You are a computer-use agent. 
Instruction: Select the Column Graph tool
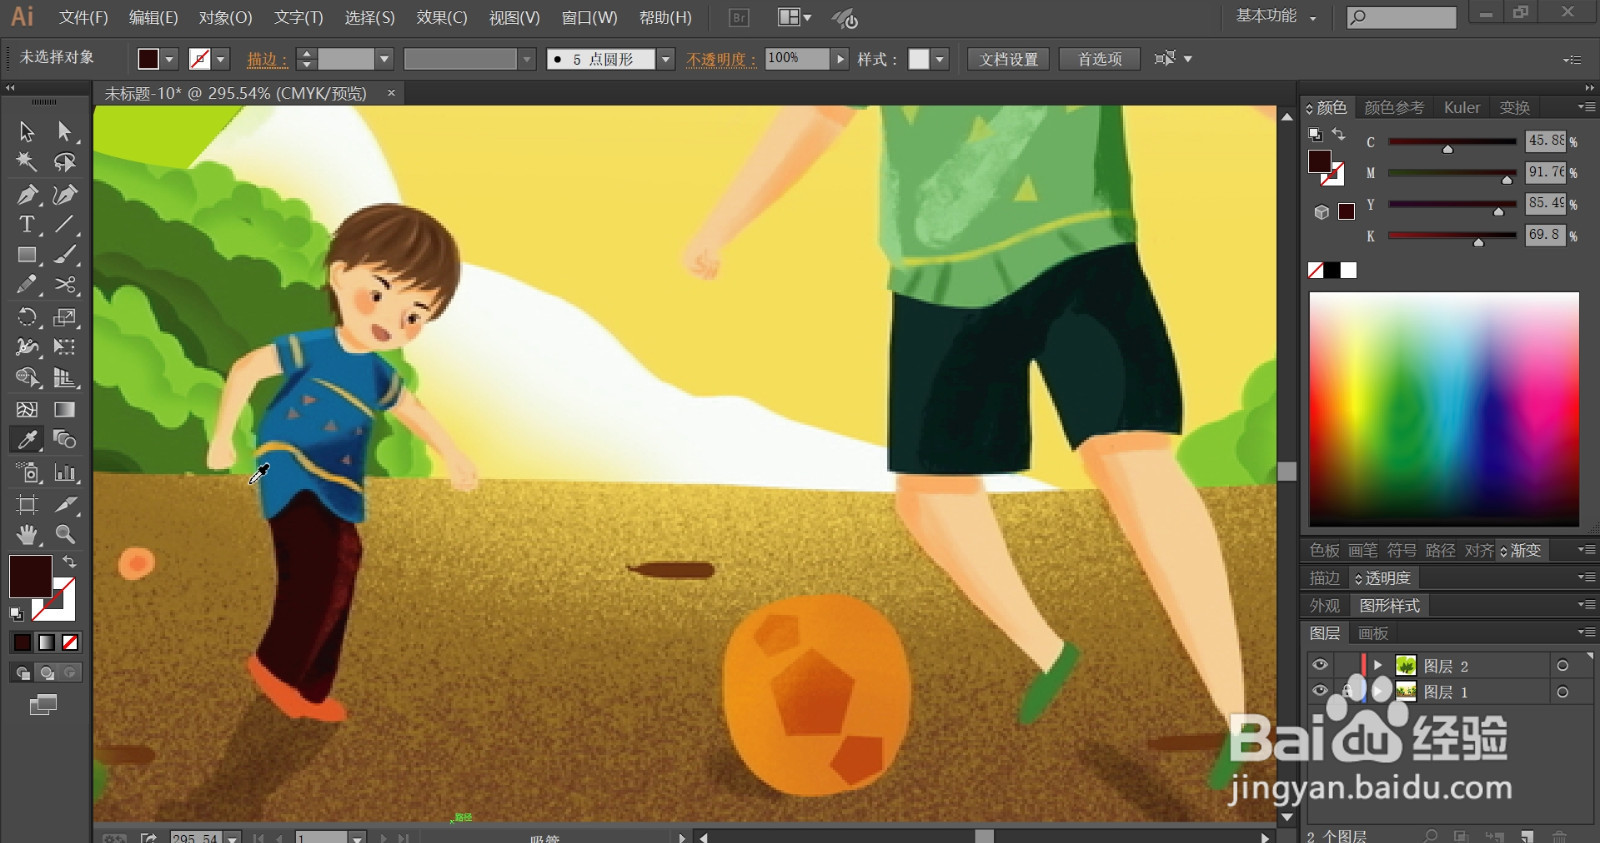coord(65,472)
